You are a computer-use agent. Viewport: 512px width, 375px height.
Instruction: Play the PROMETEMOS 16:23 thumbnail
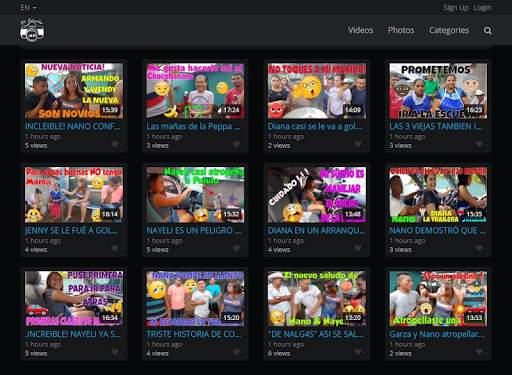click(438, 91)
